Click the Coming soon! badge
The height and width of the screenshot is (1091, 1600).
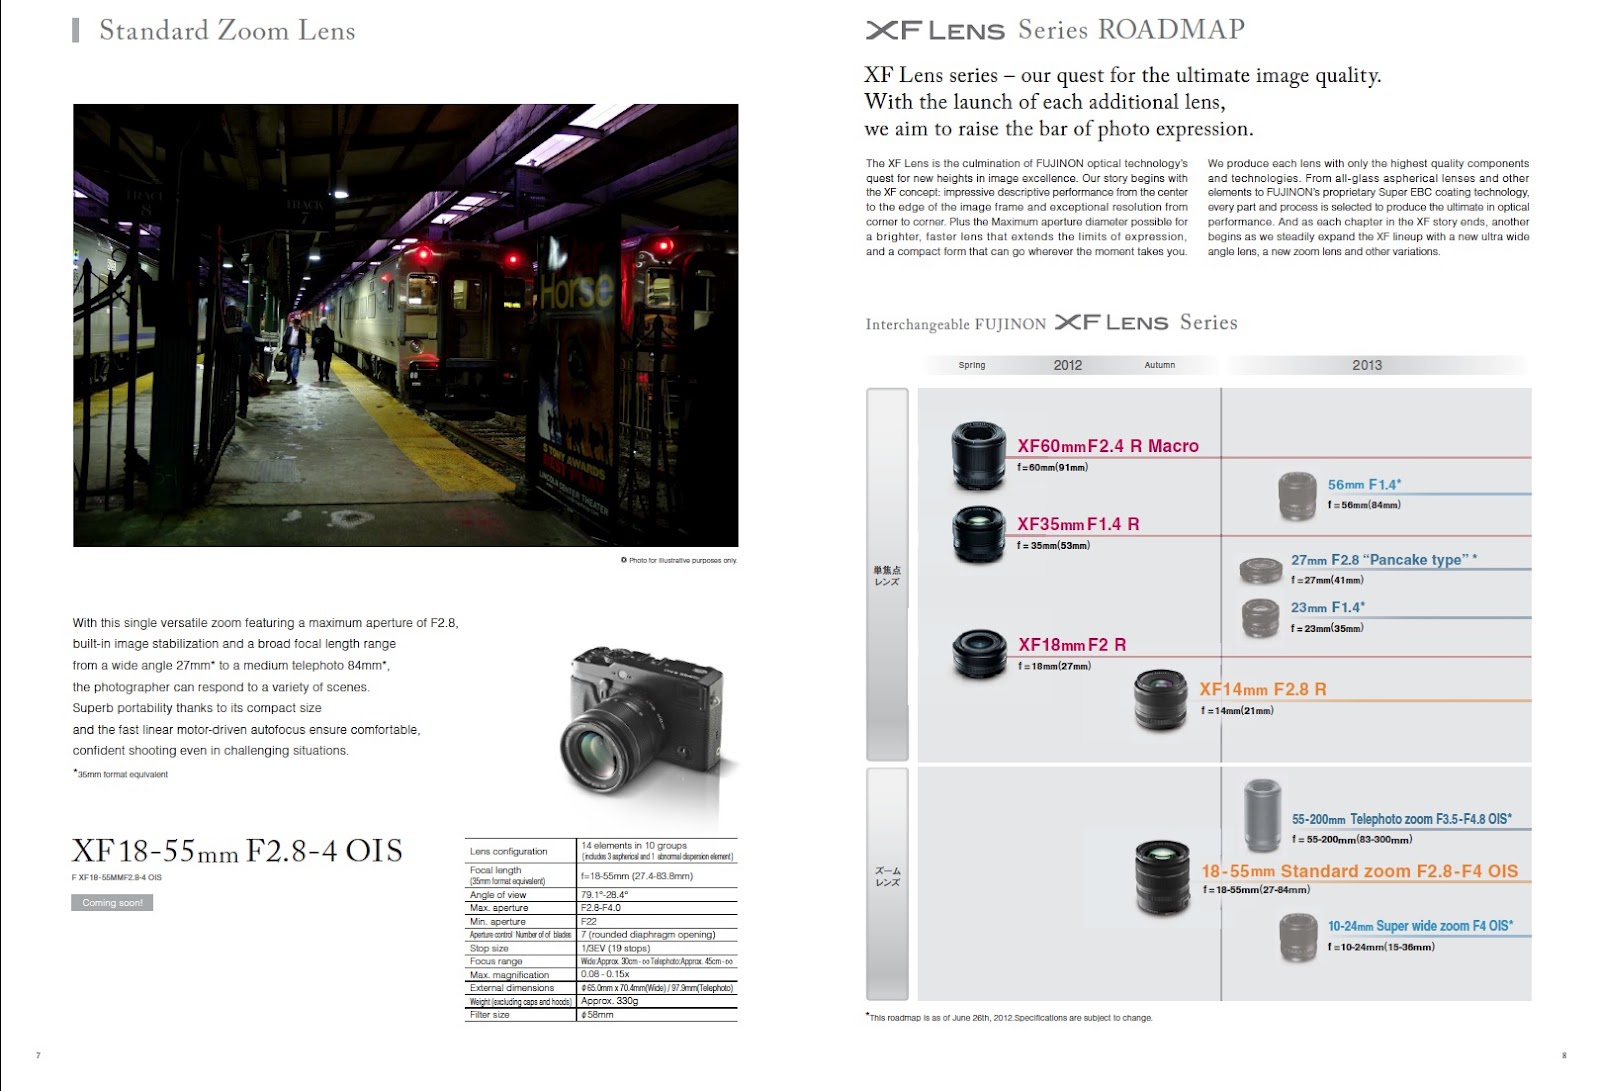[112, 903]
